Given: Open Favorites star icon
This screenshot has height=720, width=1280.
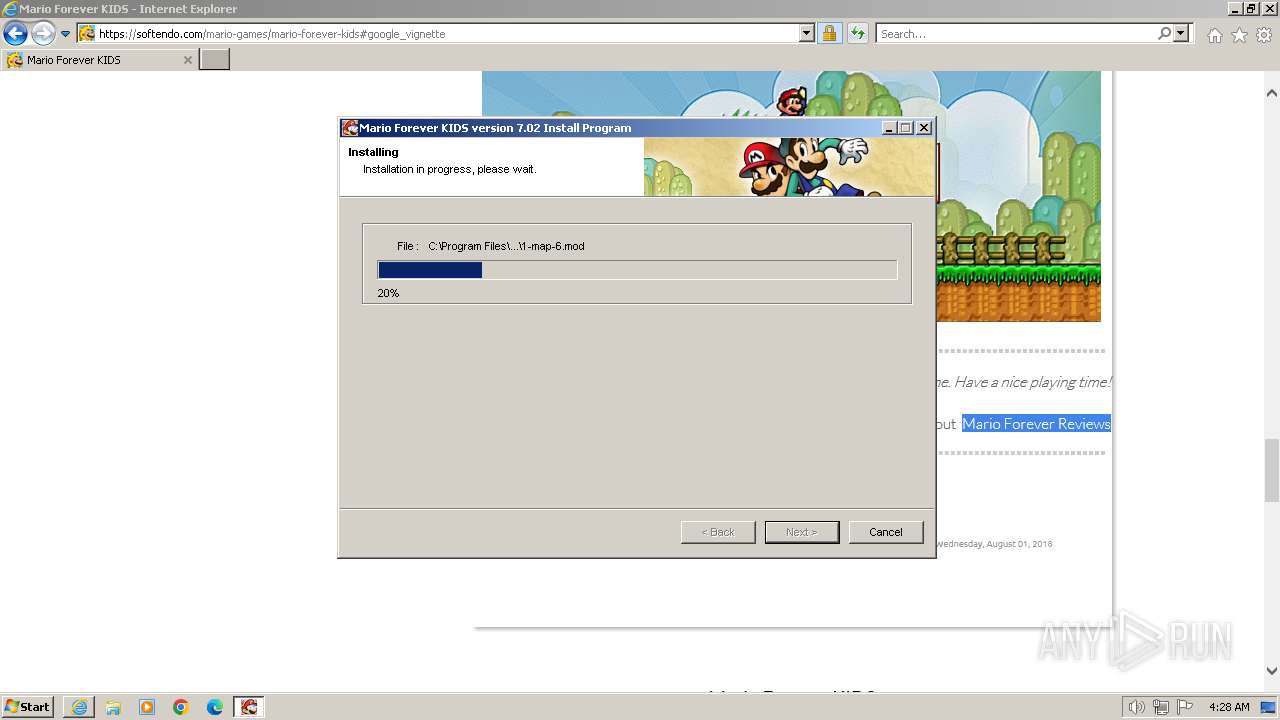Looking at the screenshot, I should [x=1239, y=35].
